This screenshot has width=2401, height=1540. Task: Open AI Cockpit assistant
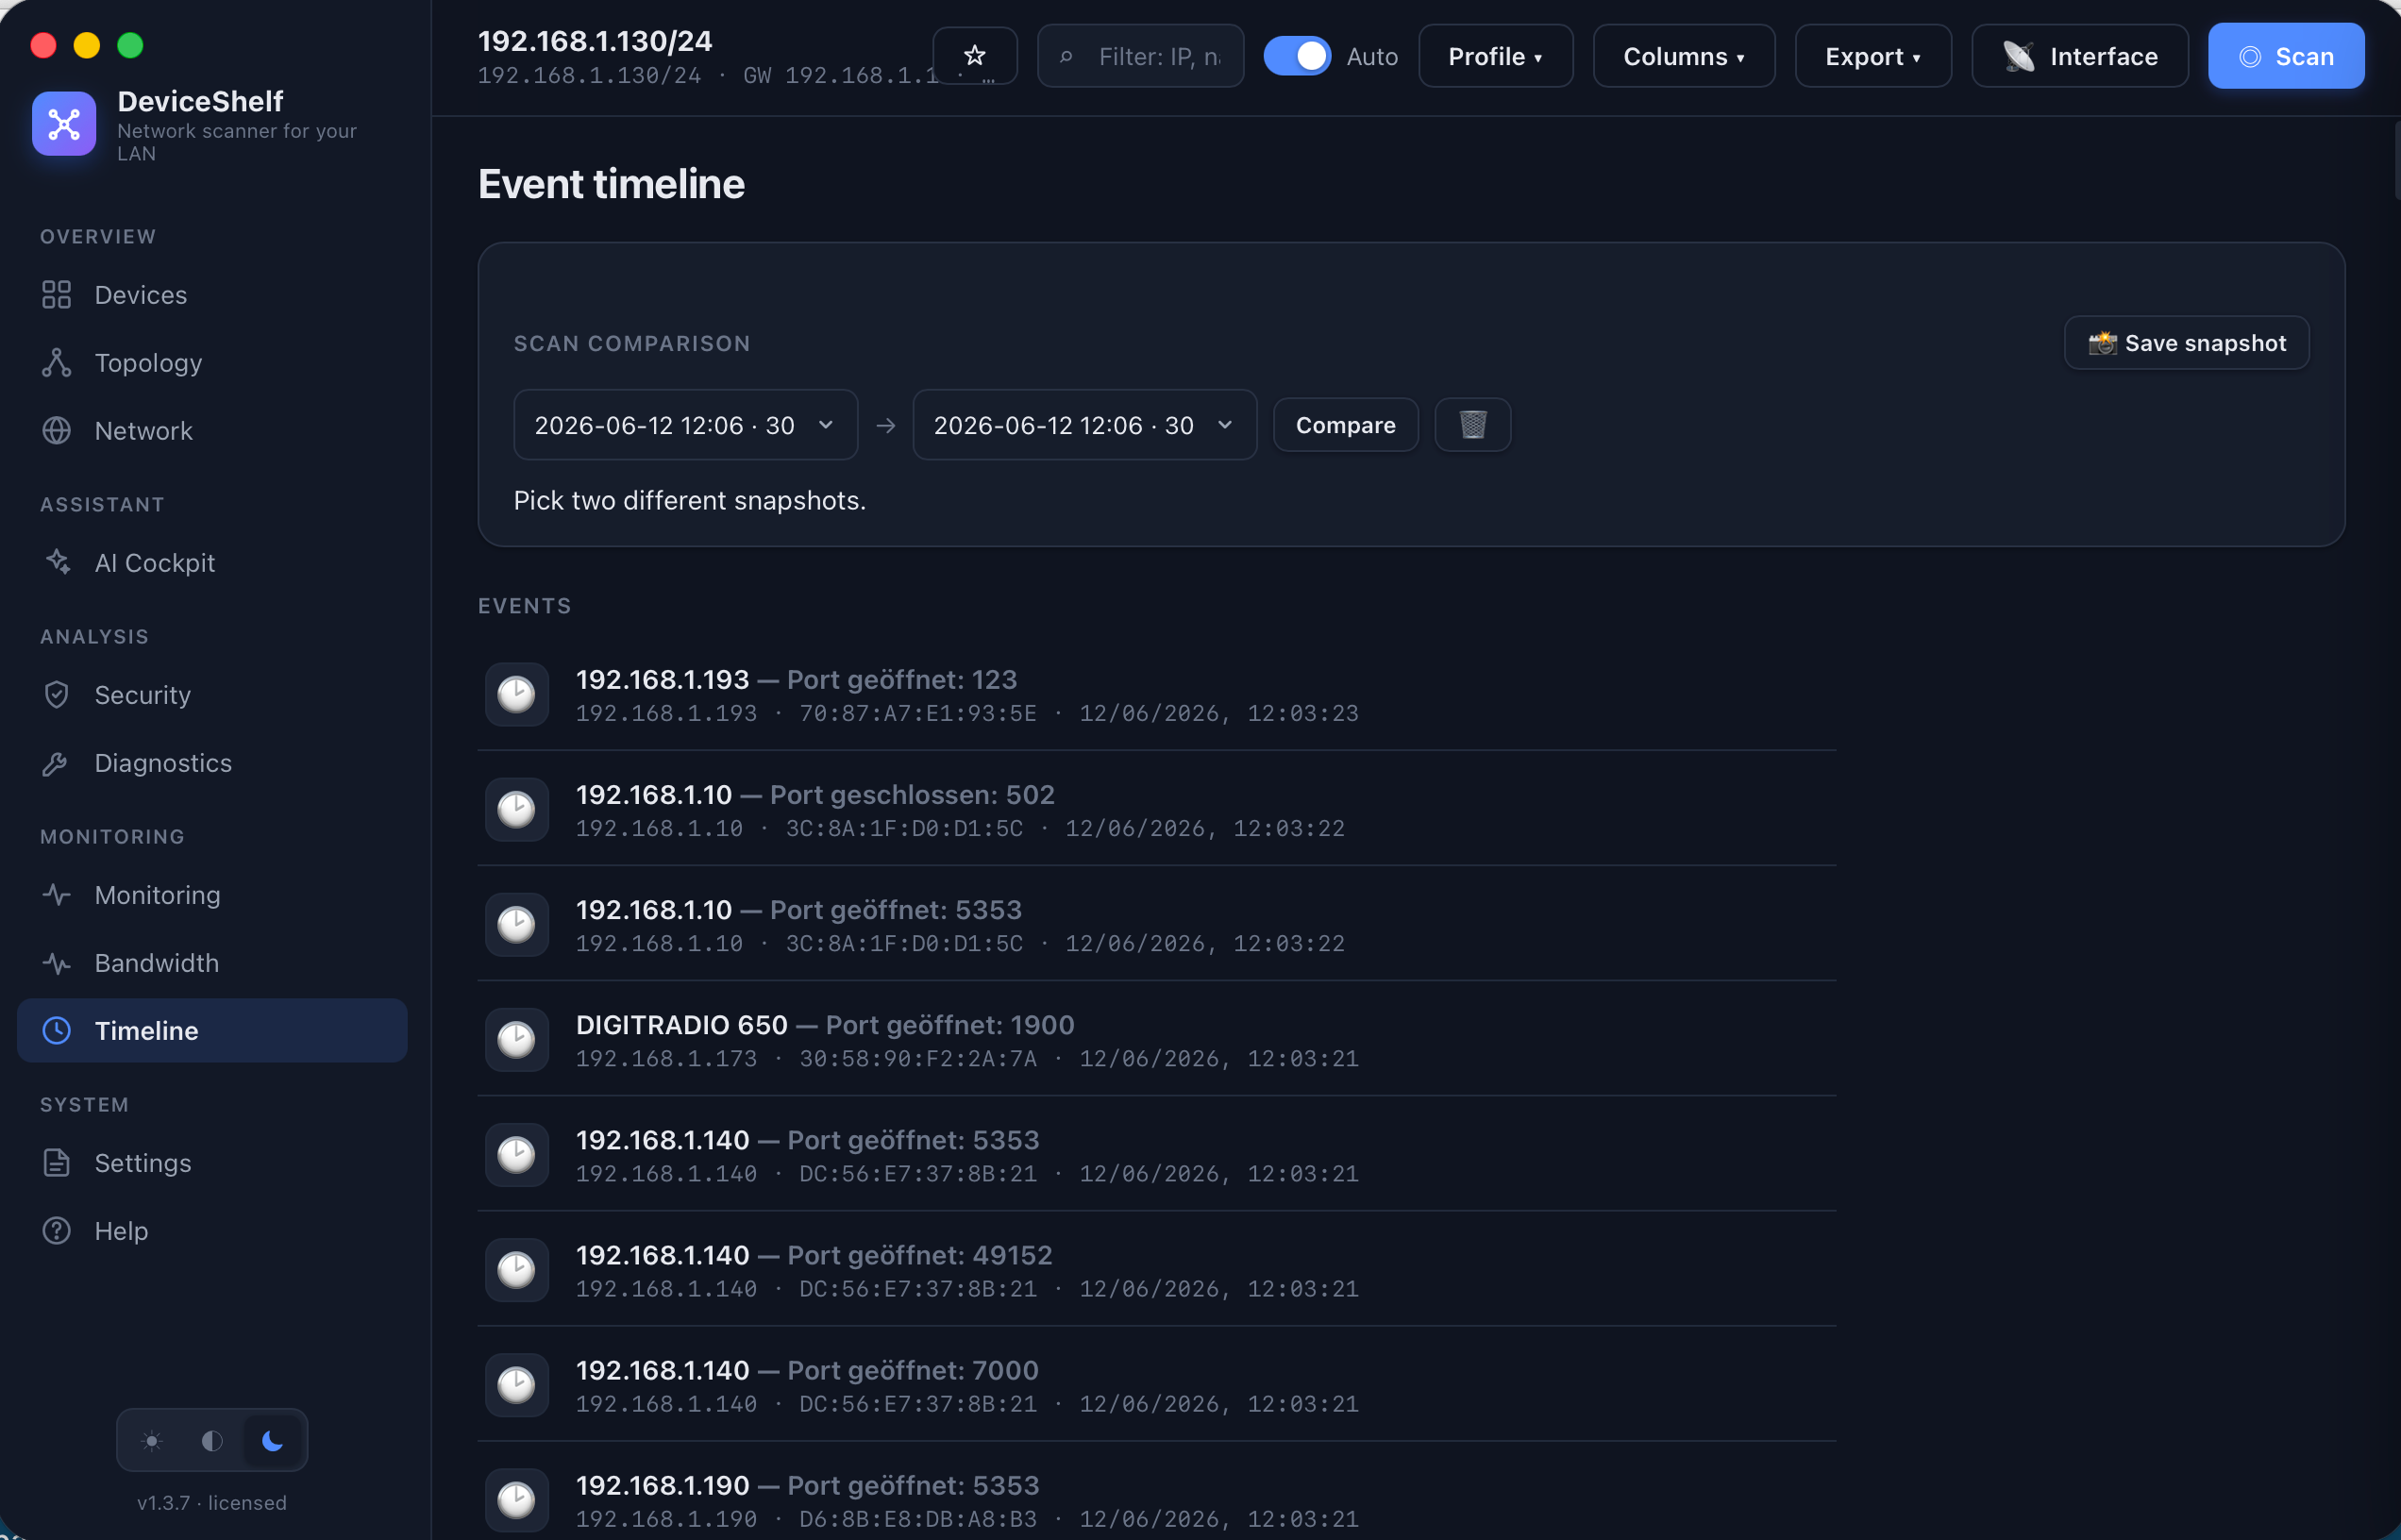pos(212,563)
